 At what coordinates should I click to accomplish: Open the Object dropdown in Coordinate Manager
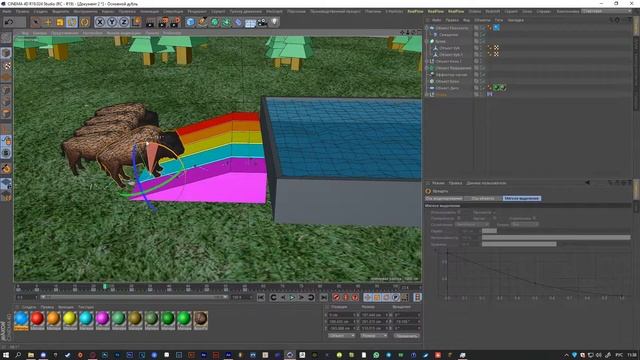[341, 336]
